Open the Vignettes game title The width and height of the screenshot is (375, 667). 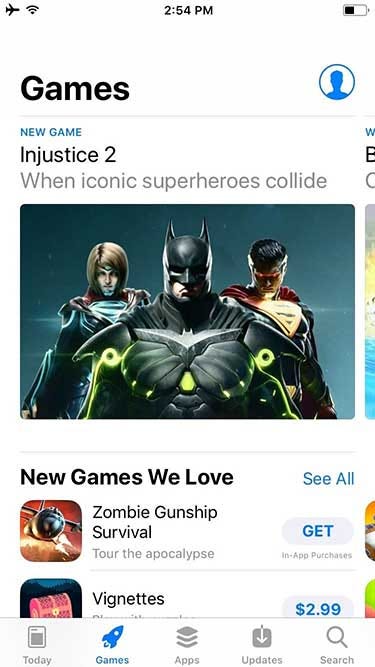click(128, 599)
